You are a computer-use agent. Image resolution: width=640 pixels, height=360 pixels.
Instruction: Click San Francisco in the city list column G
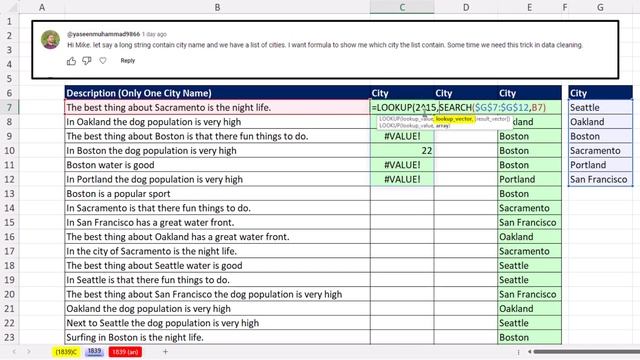coord(600,179)
